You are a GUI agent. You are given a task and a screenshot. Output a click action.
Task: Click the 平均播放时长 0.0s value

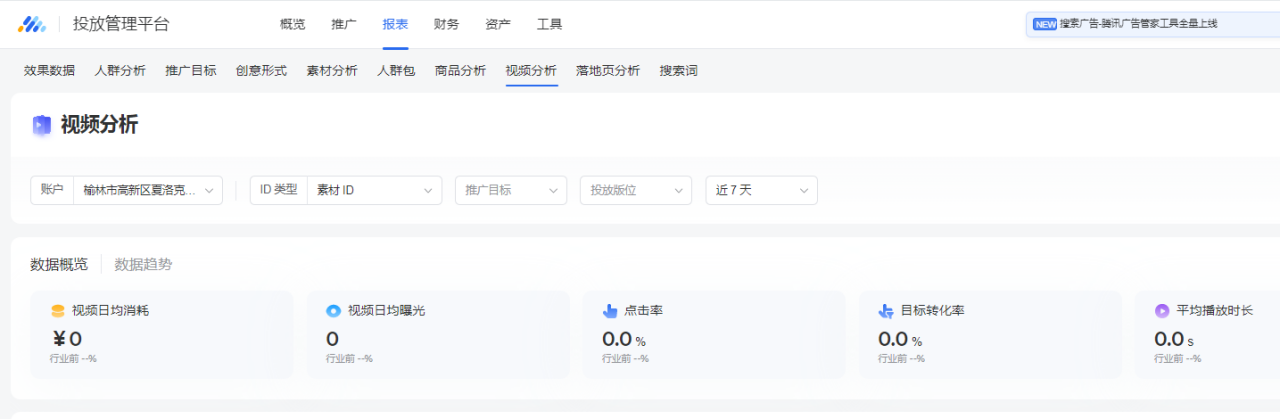pyautogui.click(x=1174, y=339)
